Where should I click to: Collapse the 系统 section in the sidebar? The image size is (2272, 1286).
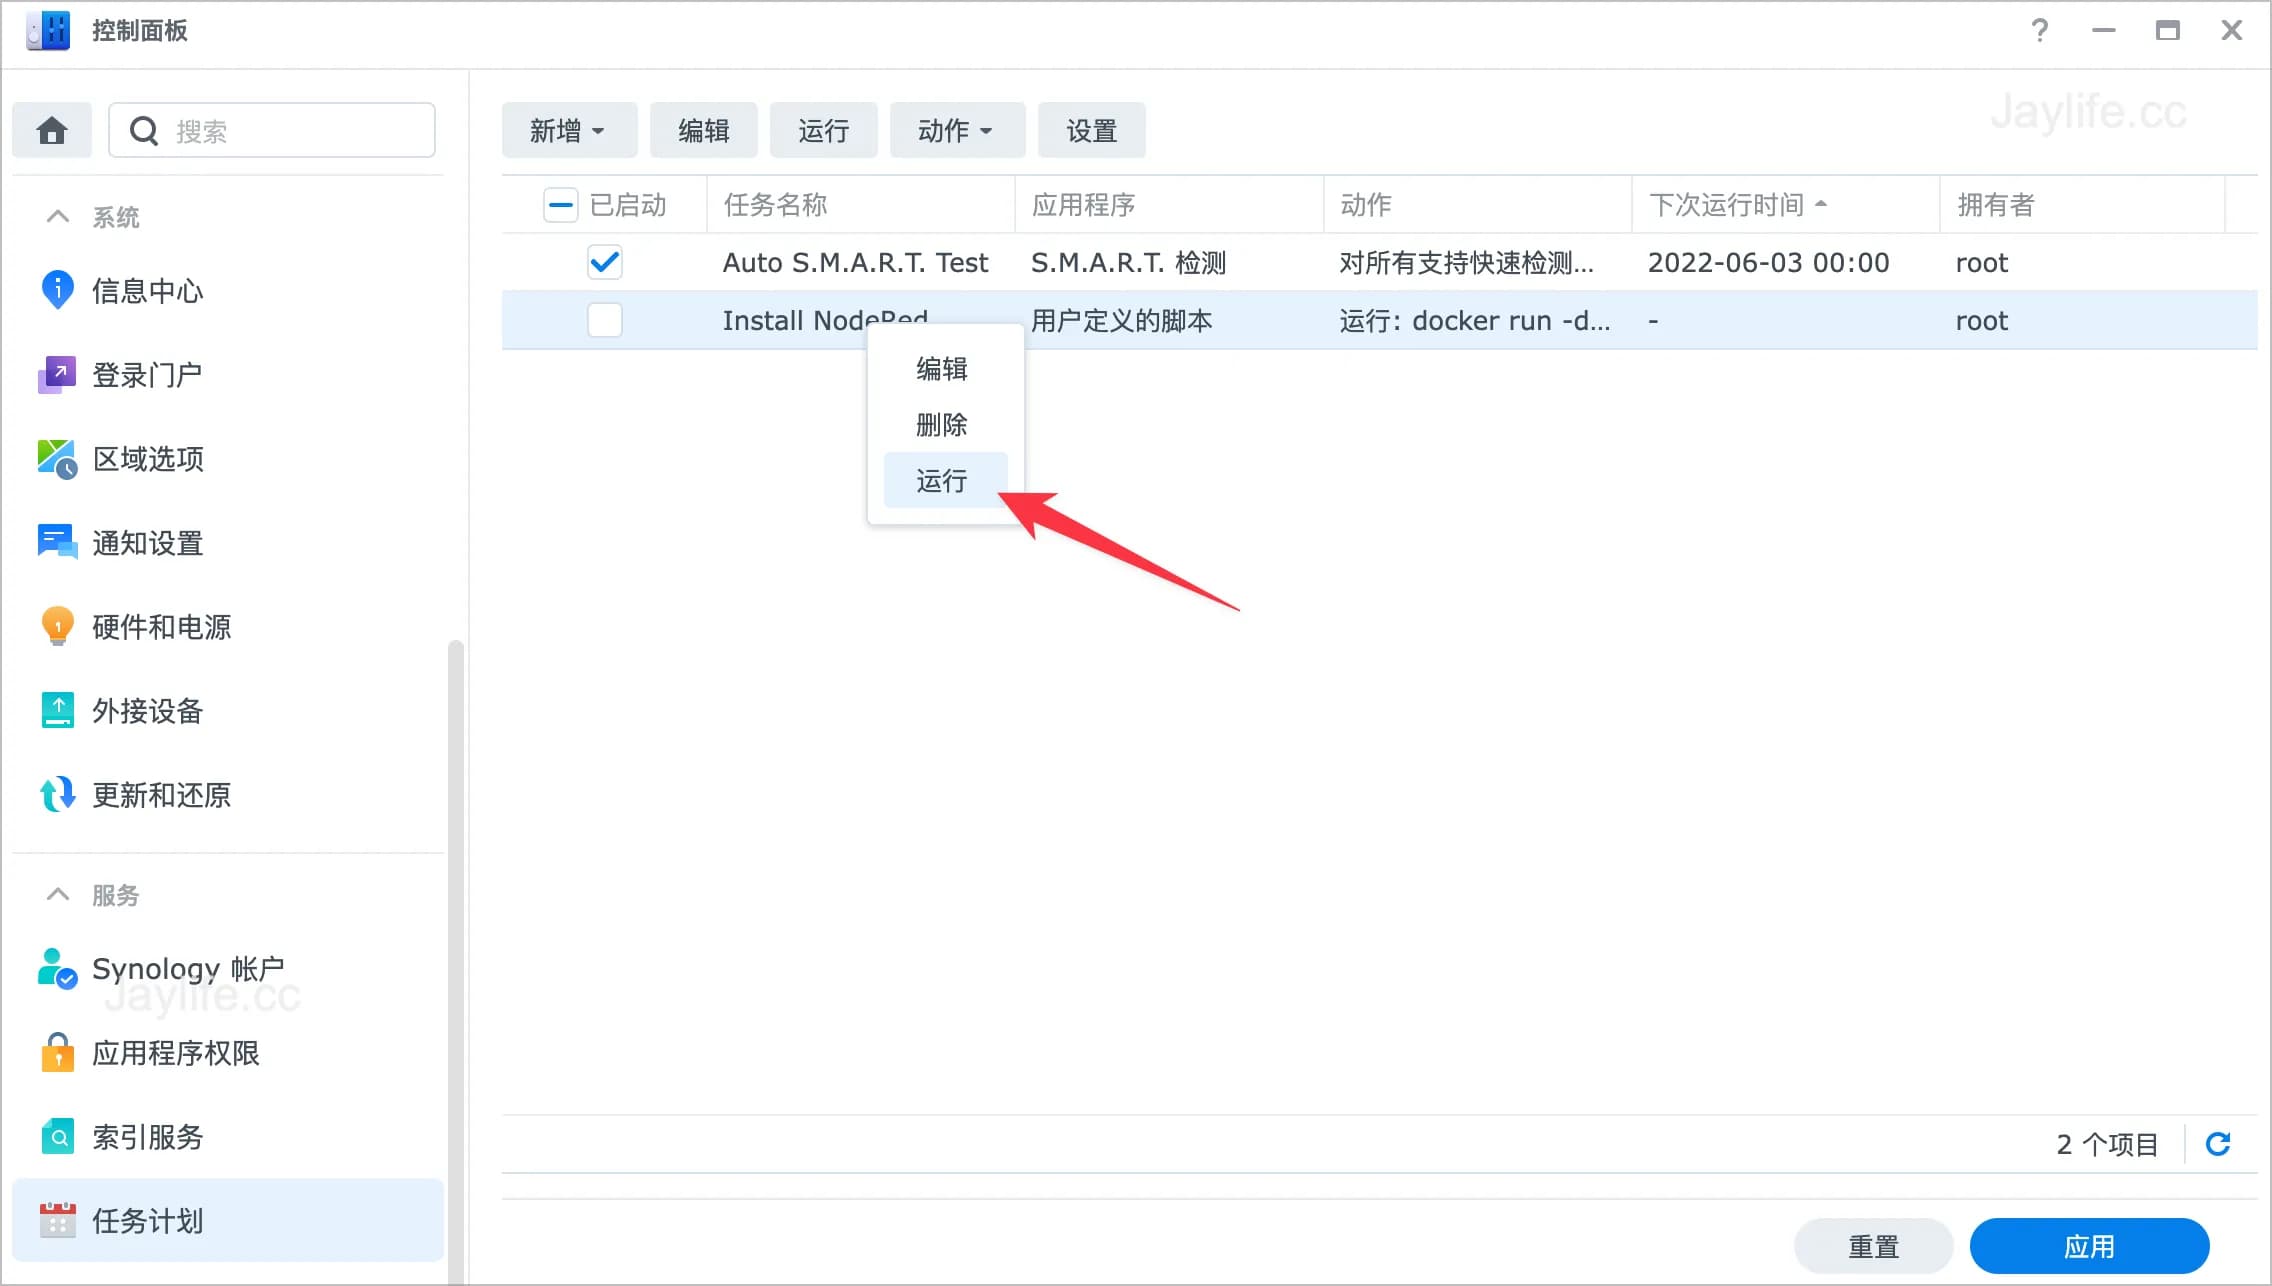click(x=57, y=216)
